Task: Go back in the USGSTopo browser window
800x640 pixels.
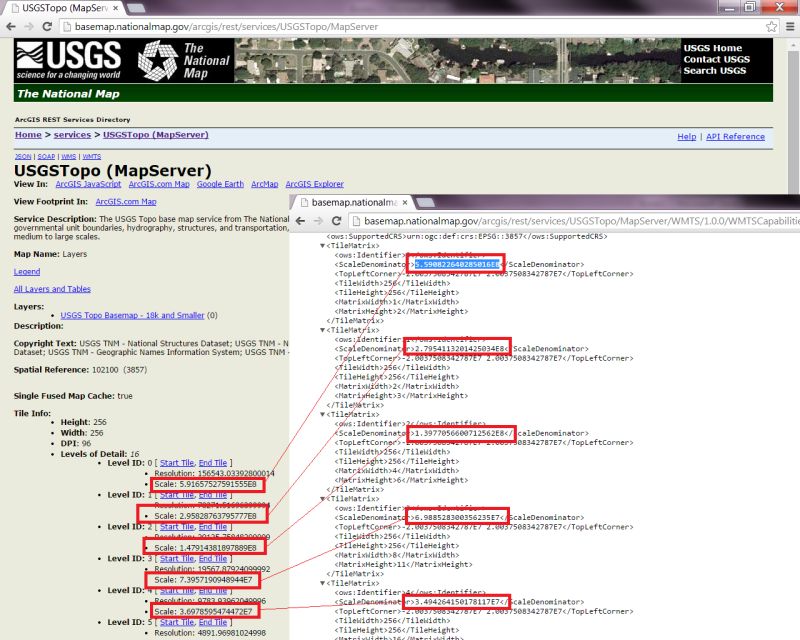Action: [11, 27]
